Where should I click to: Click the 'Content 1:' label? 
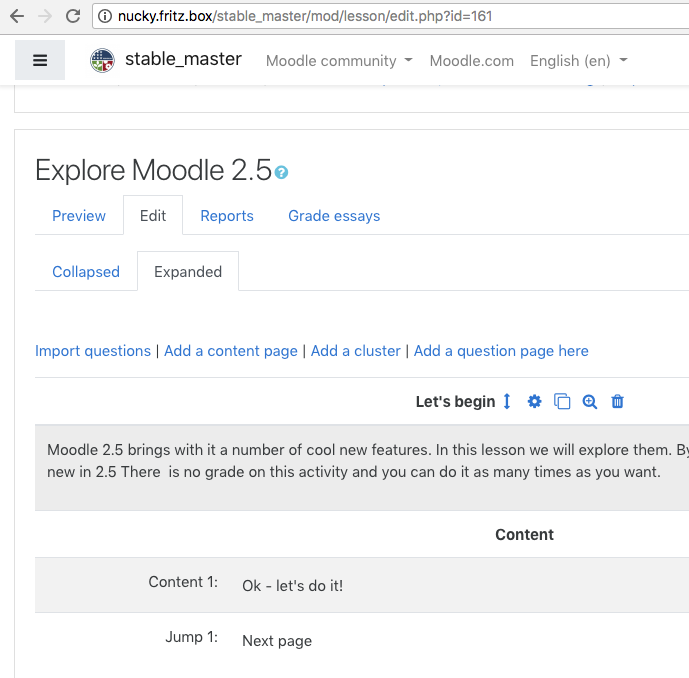(x=183, y=581)
